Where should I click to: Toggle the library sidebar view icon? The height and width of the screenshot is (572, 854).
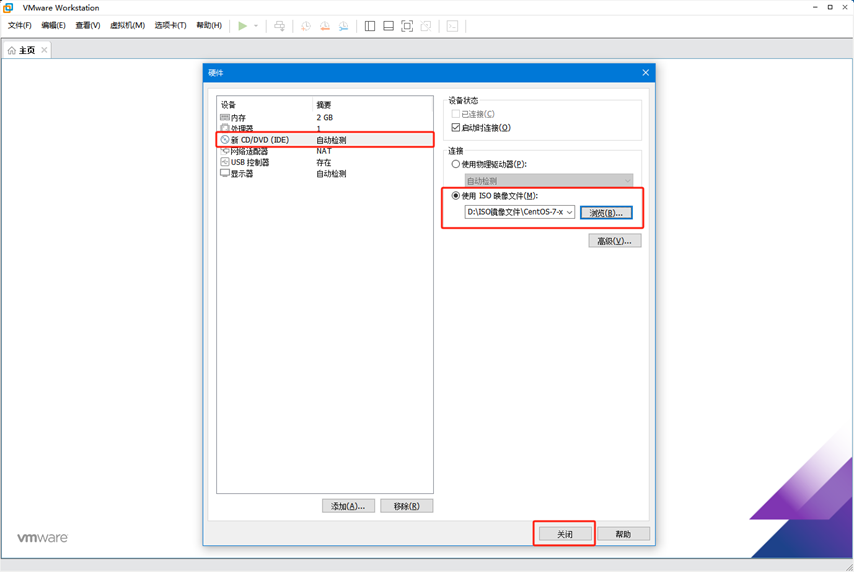pos(370,26)
